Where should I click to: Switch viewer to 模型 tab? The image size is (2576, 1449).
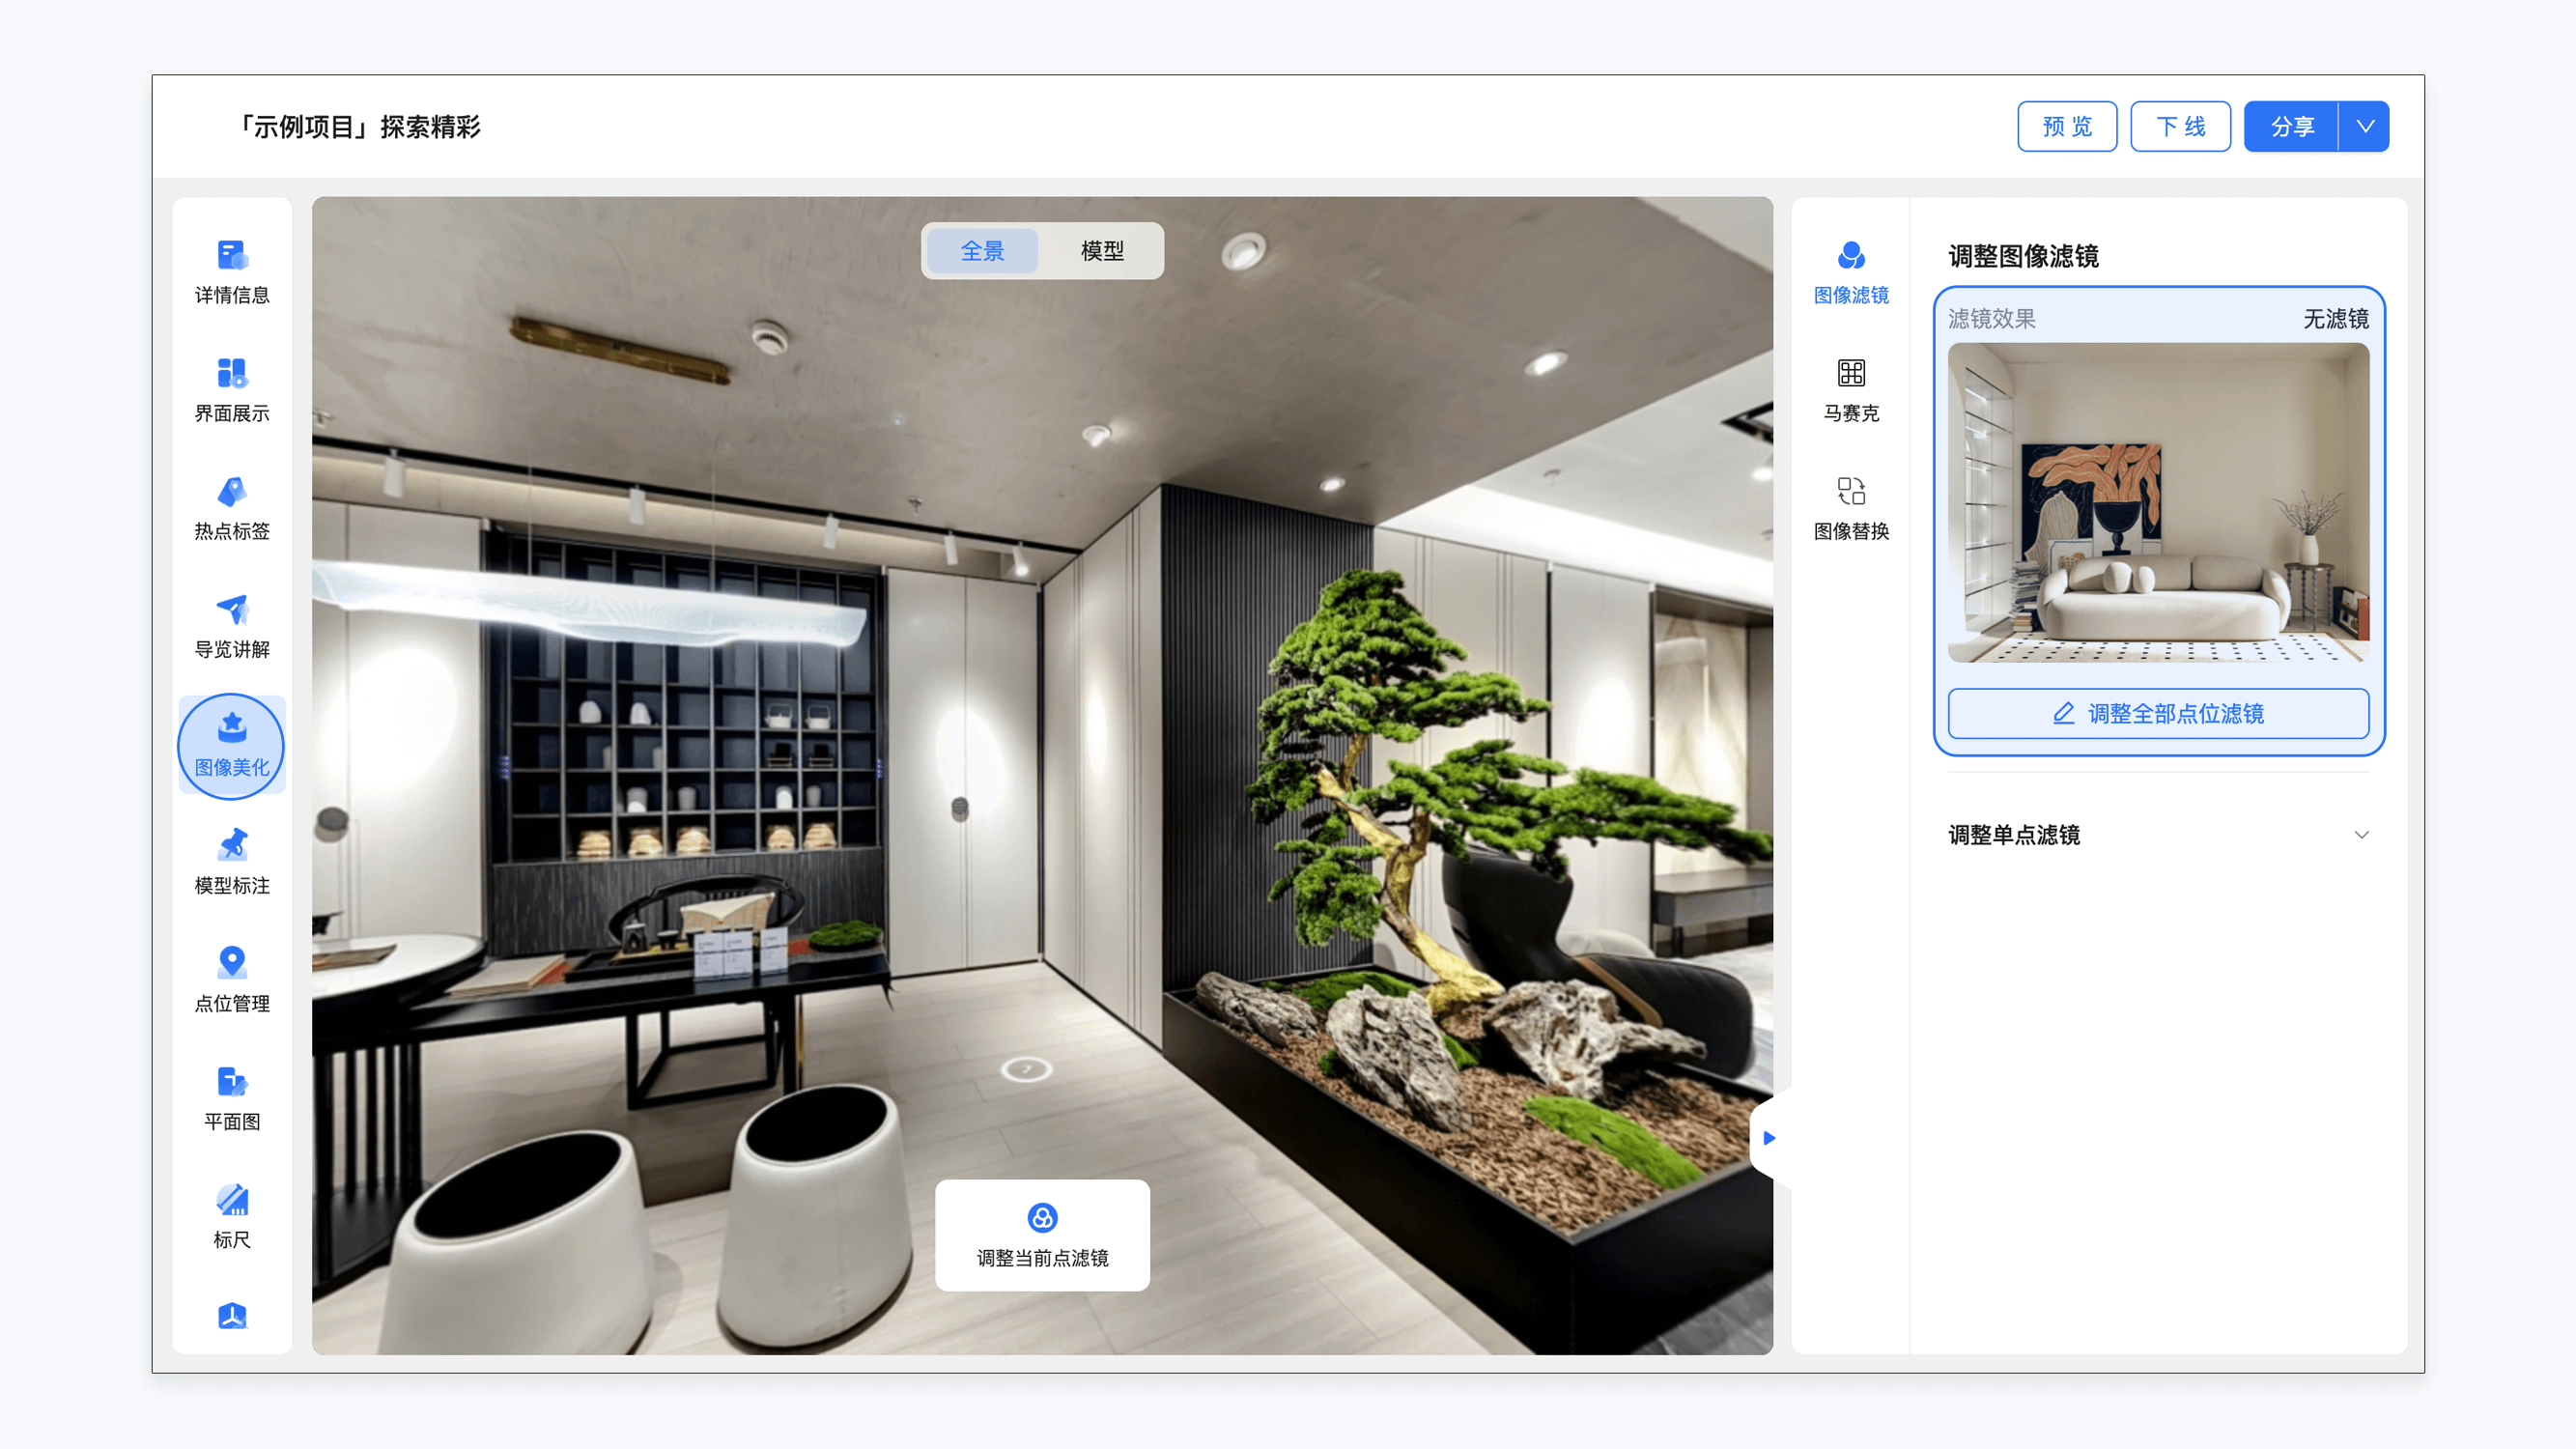(x=1102, y=251)
